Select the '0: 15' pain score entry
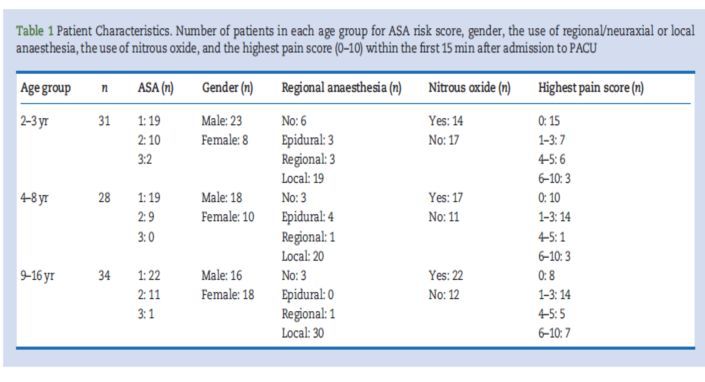 click(x=549, y=121)
